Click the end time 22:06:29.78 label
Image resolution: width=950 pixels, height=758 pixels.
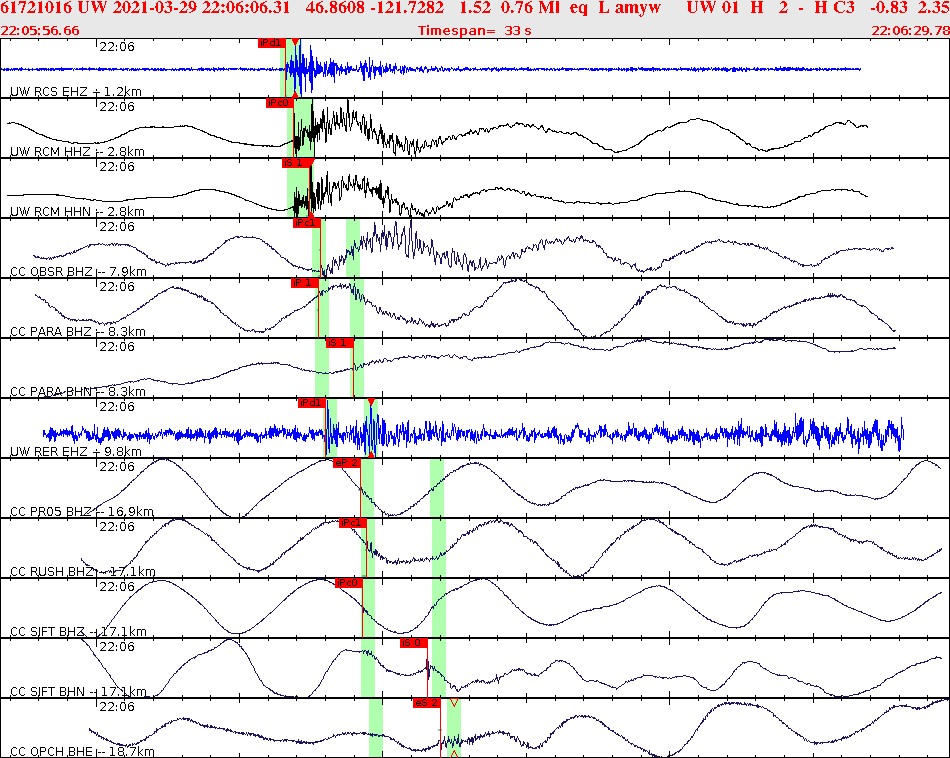tap(911, 30)
